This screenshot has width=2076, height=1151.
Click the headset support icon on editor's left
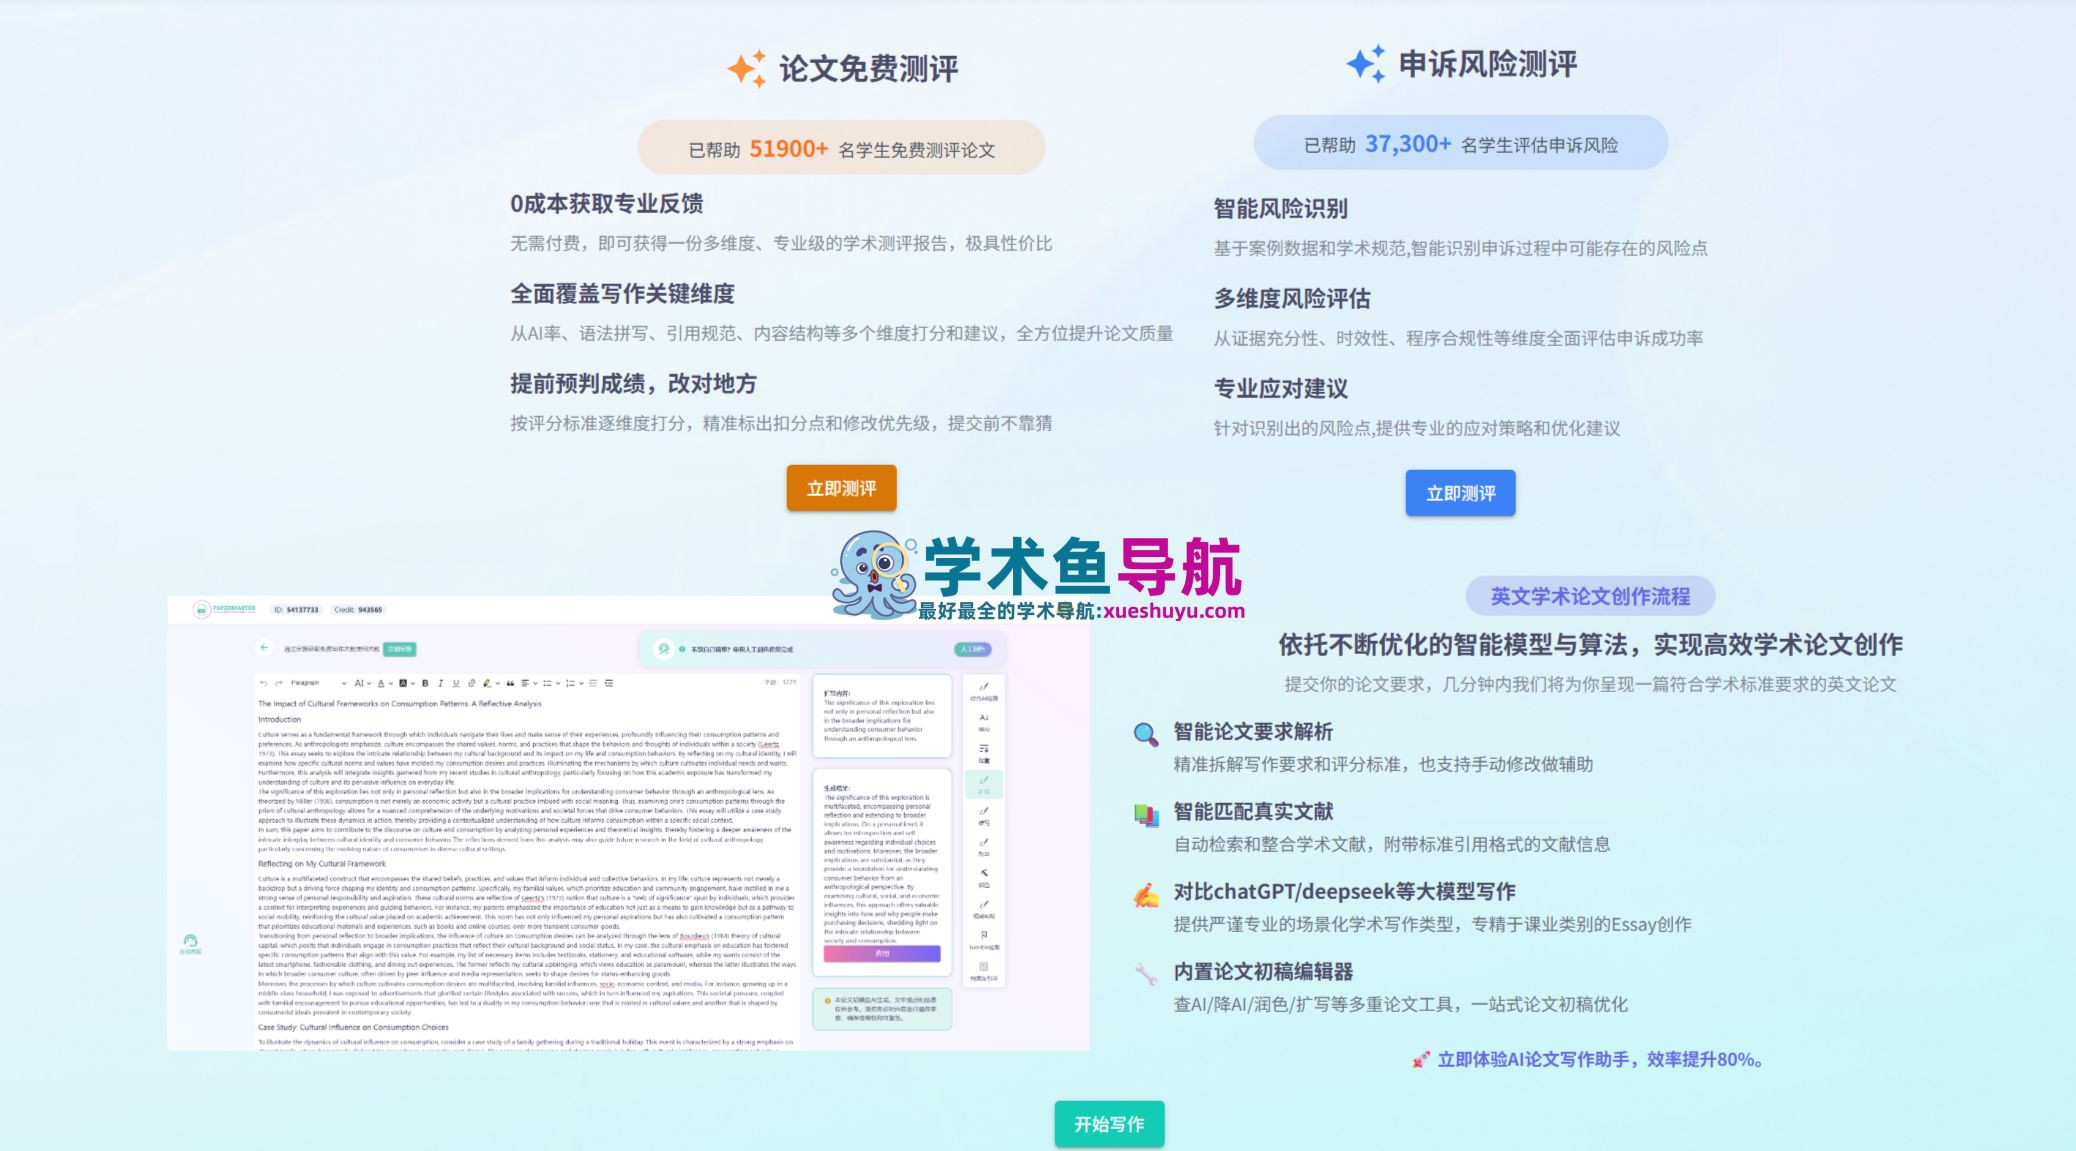tap(190, 941)
